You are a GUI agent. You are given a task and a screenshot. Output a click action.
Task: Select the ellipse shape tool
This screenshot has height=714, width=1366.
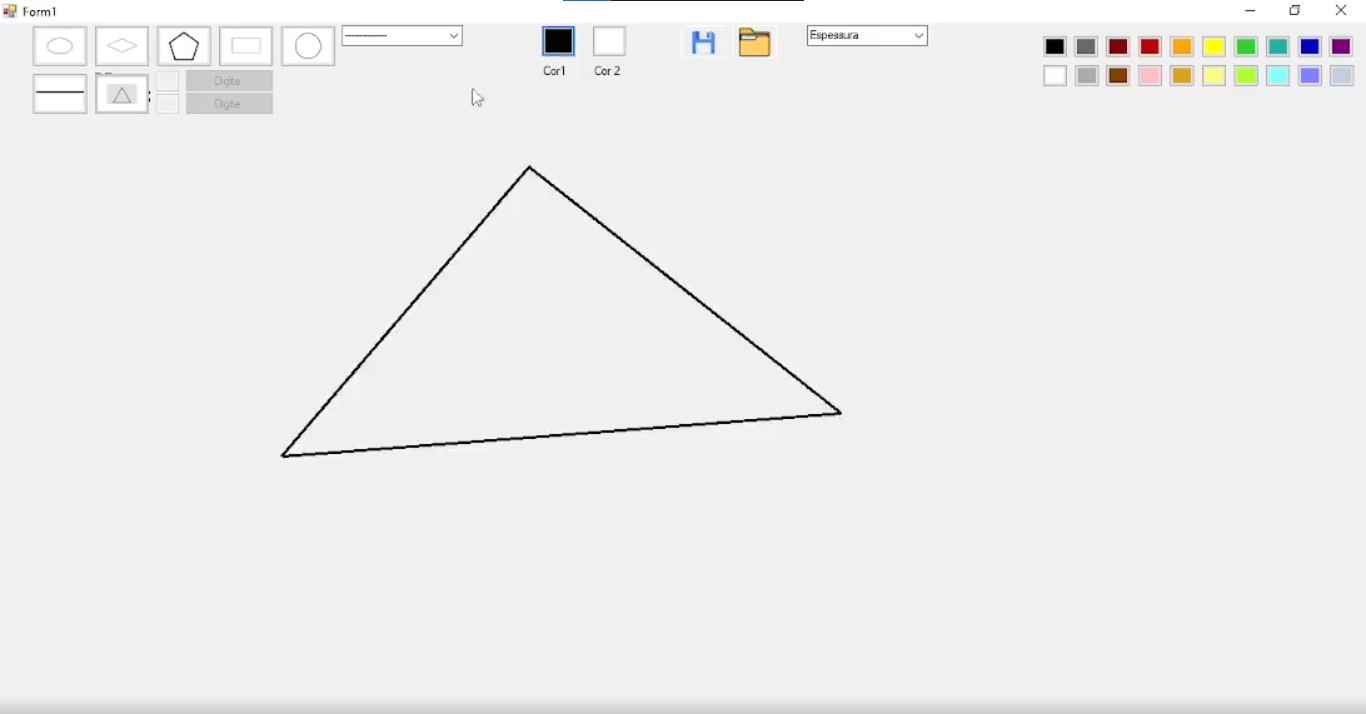coord(60,46)
